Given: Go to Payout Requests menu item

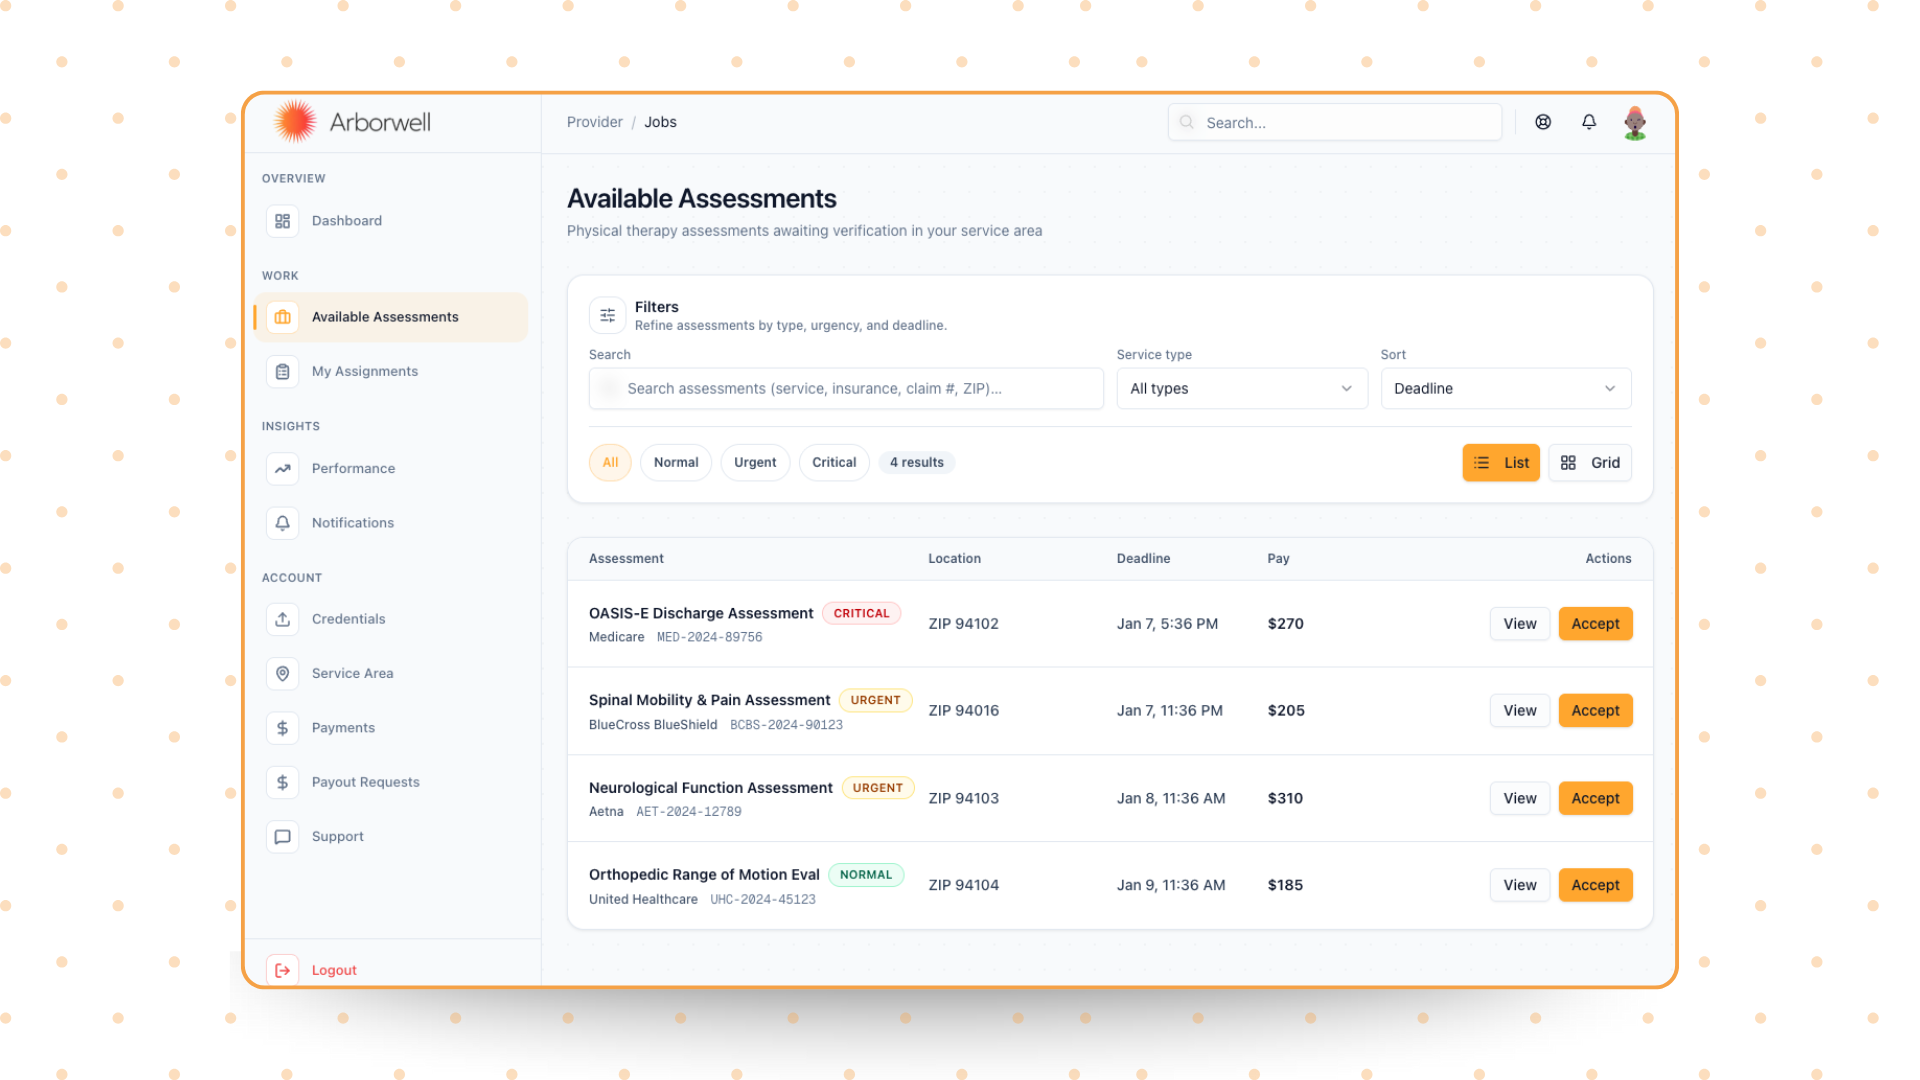Looking at the screenshot, I should (365, 782).
